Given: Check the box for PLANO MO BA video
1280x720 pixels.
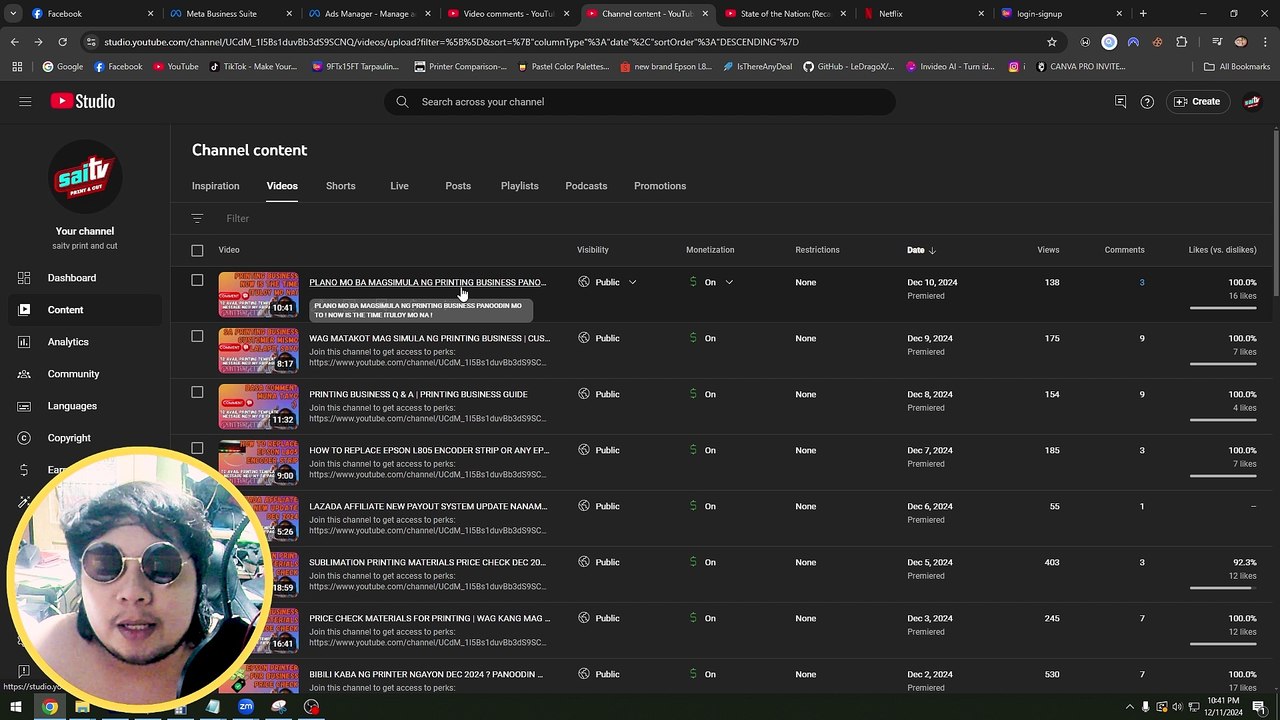Looking at the screenshot, I should pyautogui.click(x=197, y=280).
